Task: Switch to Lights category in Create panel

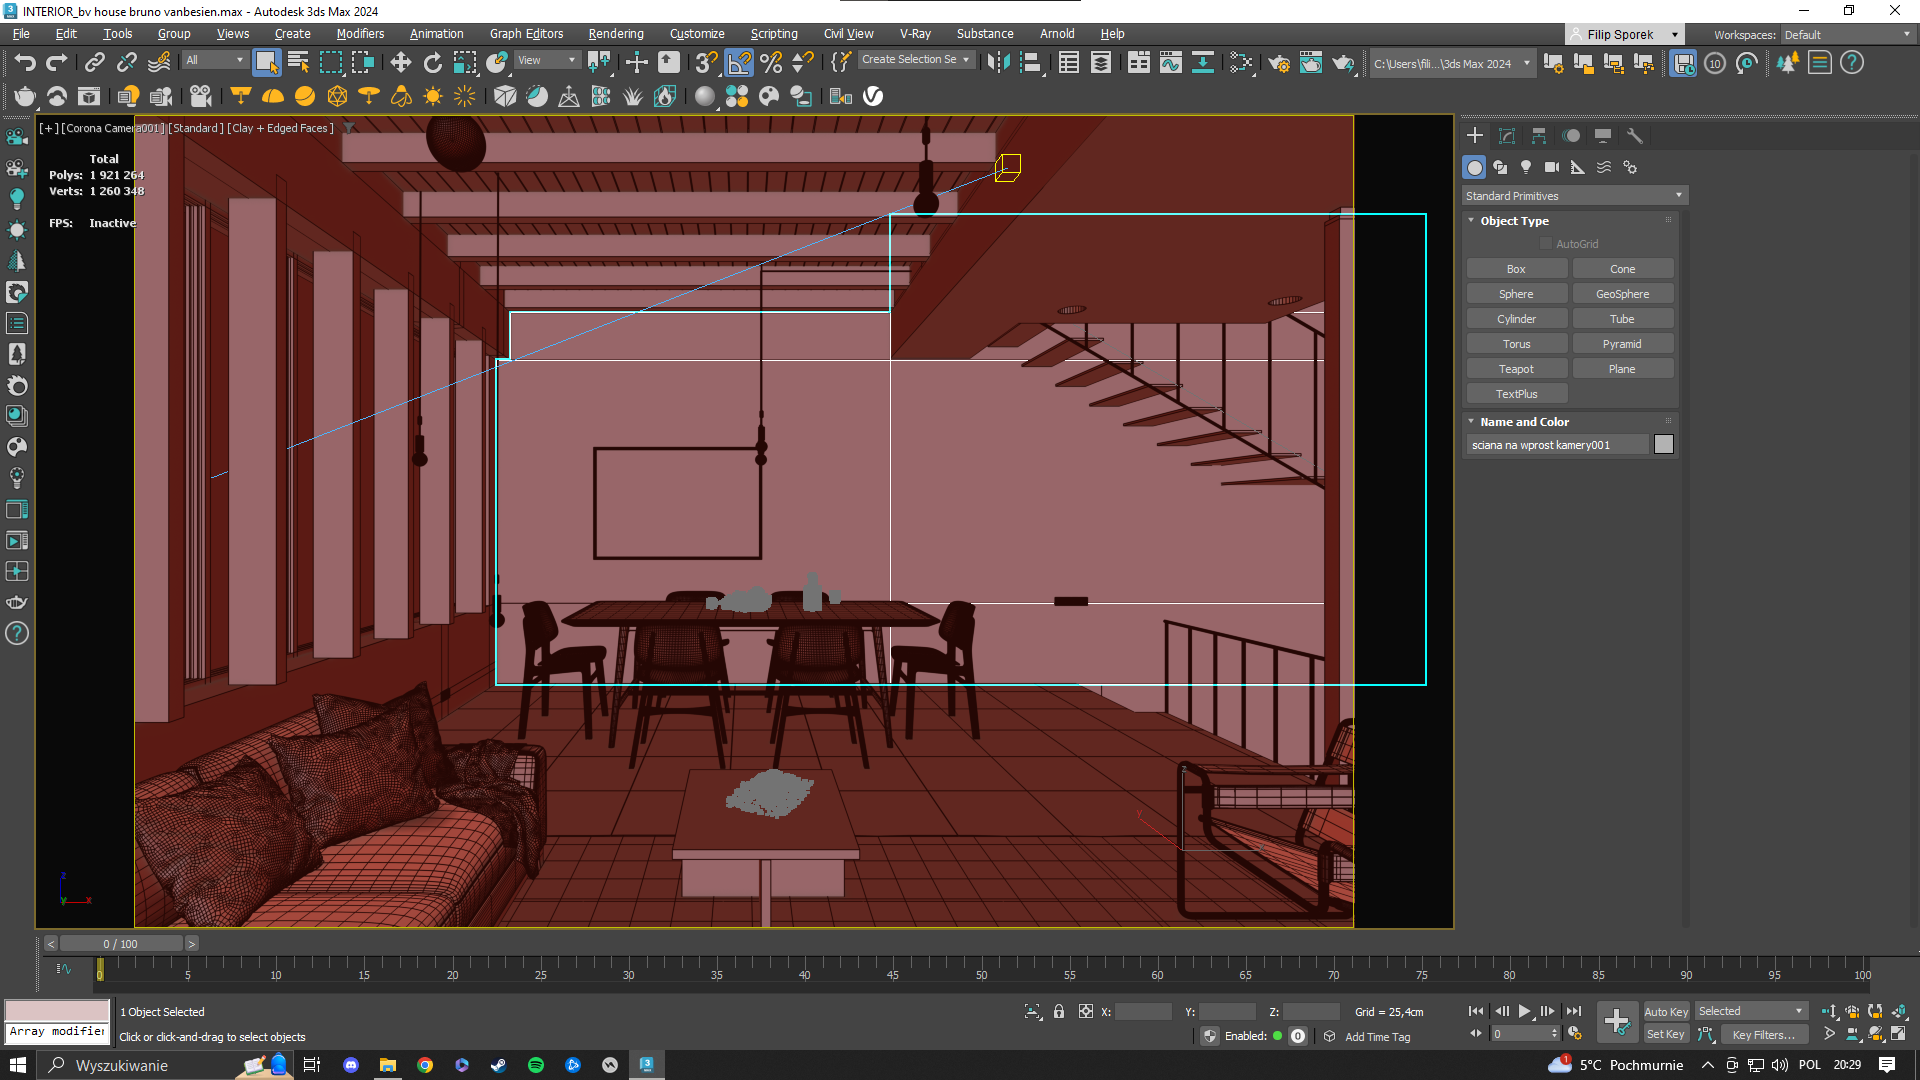Action: click(1526, 167)
